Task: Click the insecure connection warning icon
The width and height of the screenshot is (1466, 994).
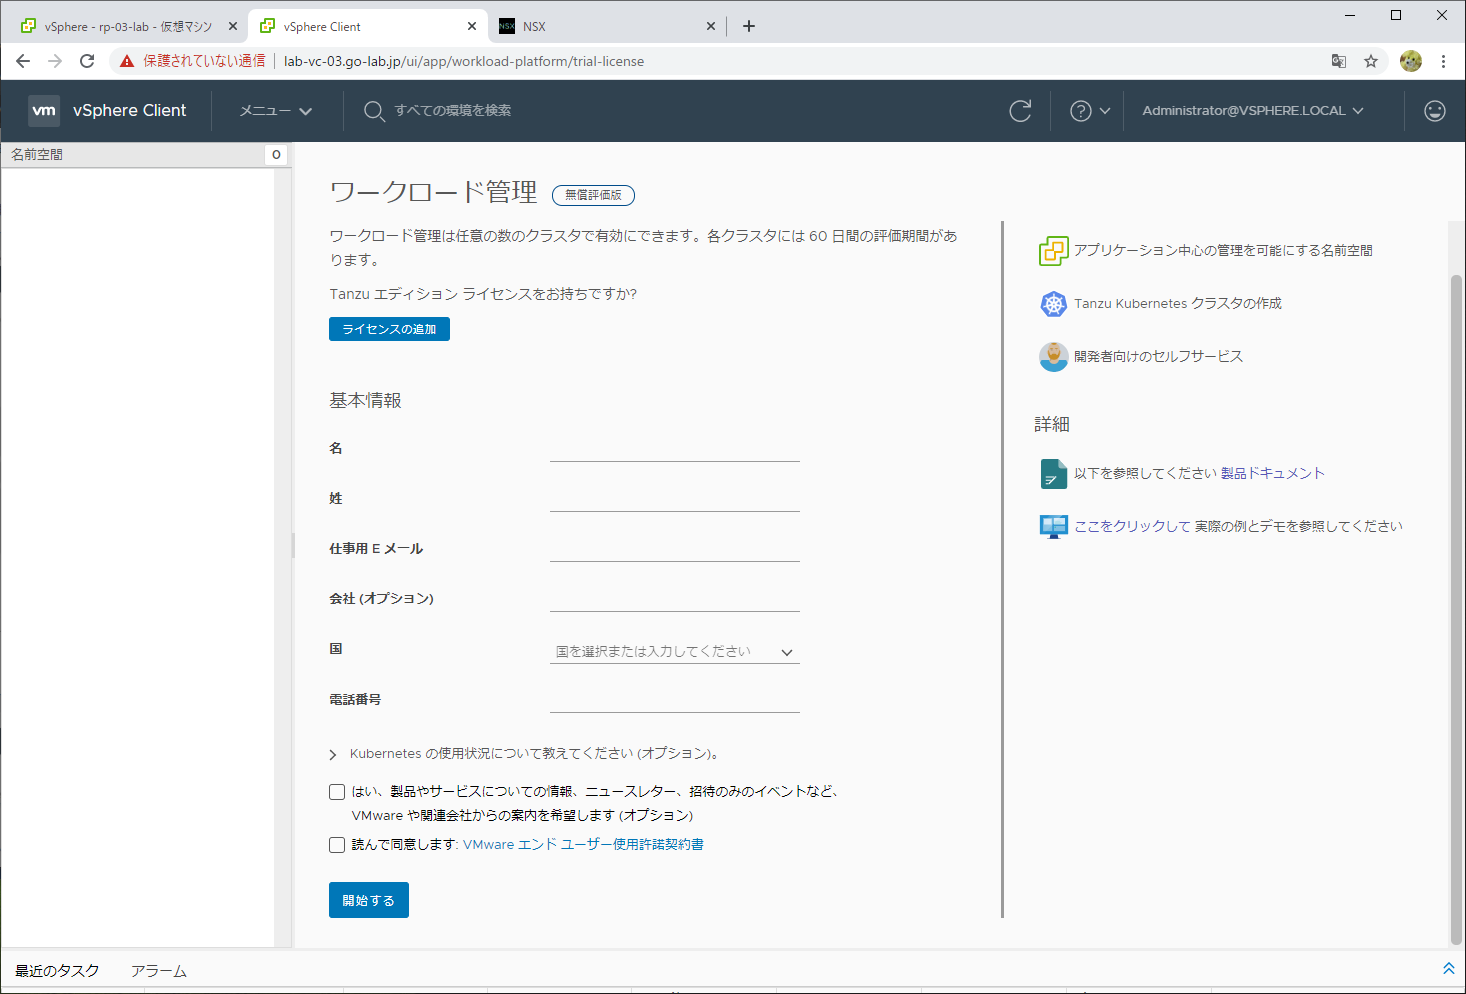Action: pos(127,61)
